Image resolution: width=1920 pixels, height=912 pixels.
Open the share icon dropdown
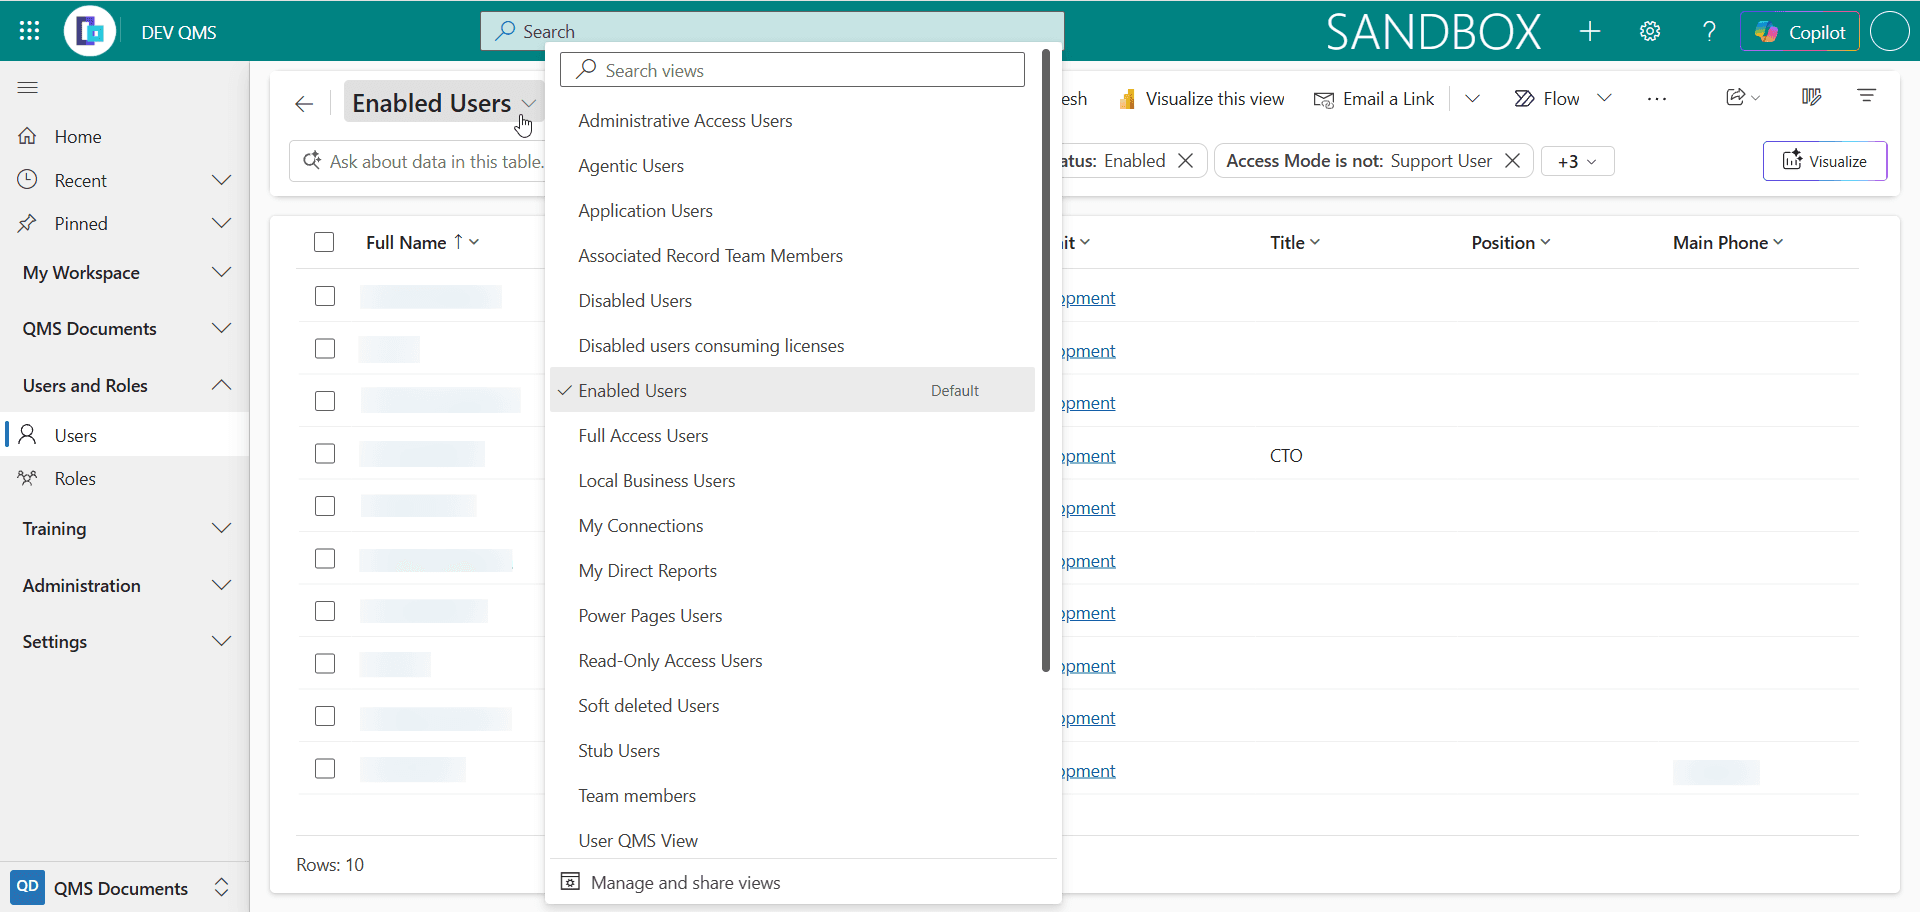[x=1742, y=97]
